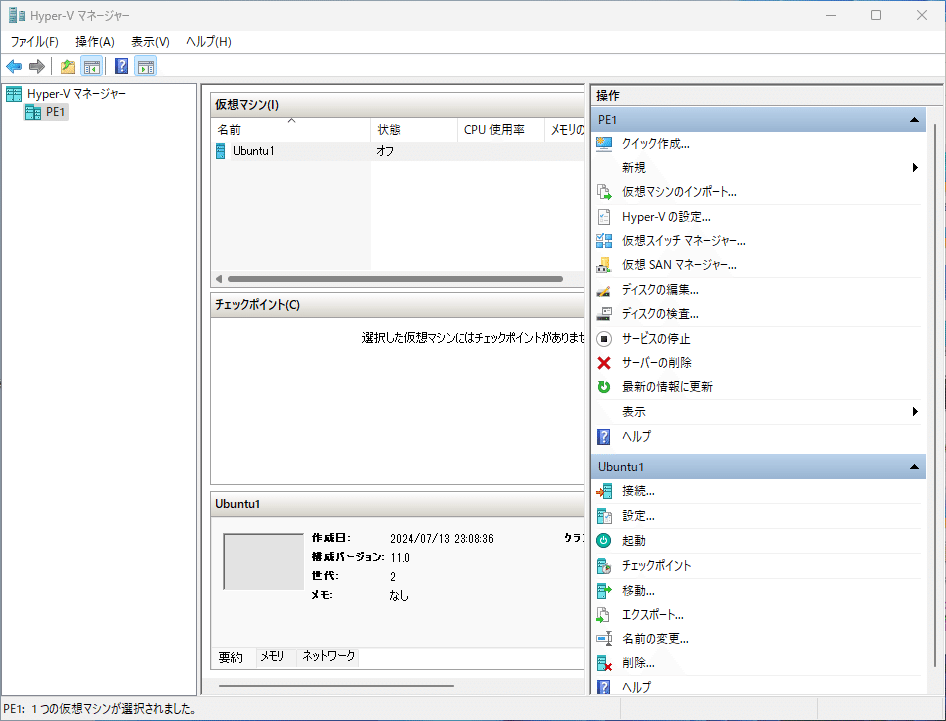The image size is (946, 721).
Task: Select the Hyper-V マネージャー tree root
Action: [x=76, y=94]
